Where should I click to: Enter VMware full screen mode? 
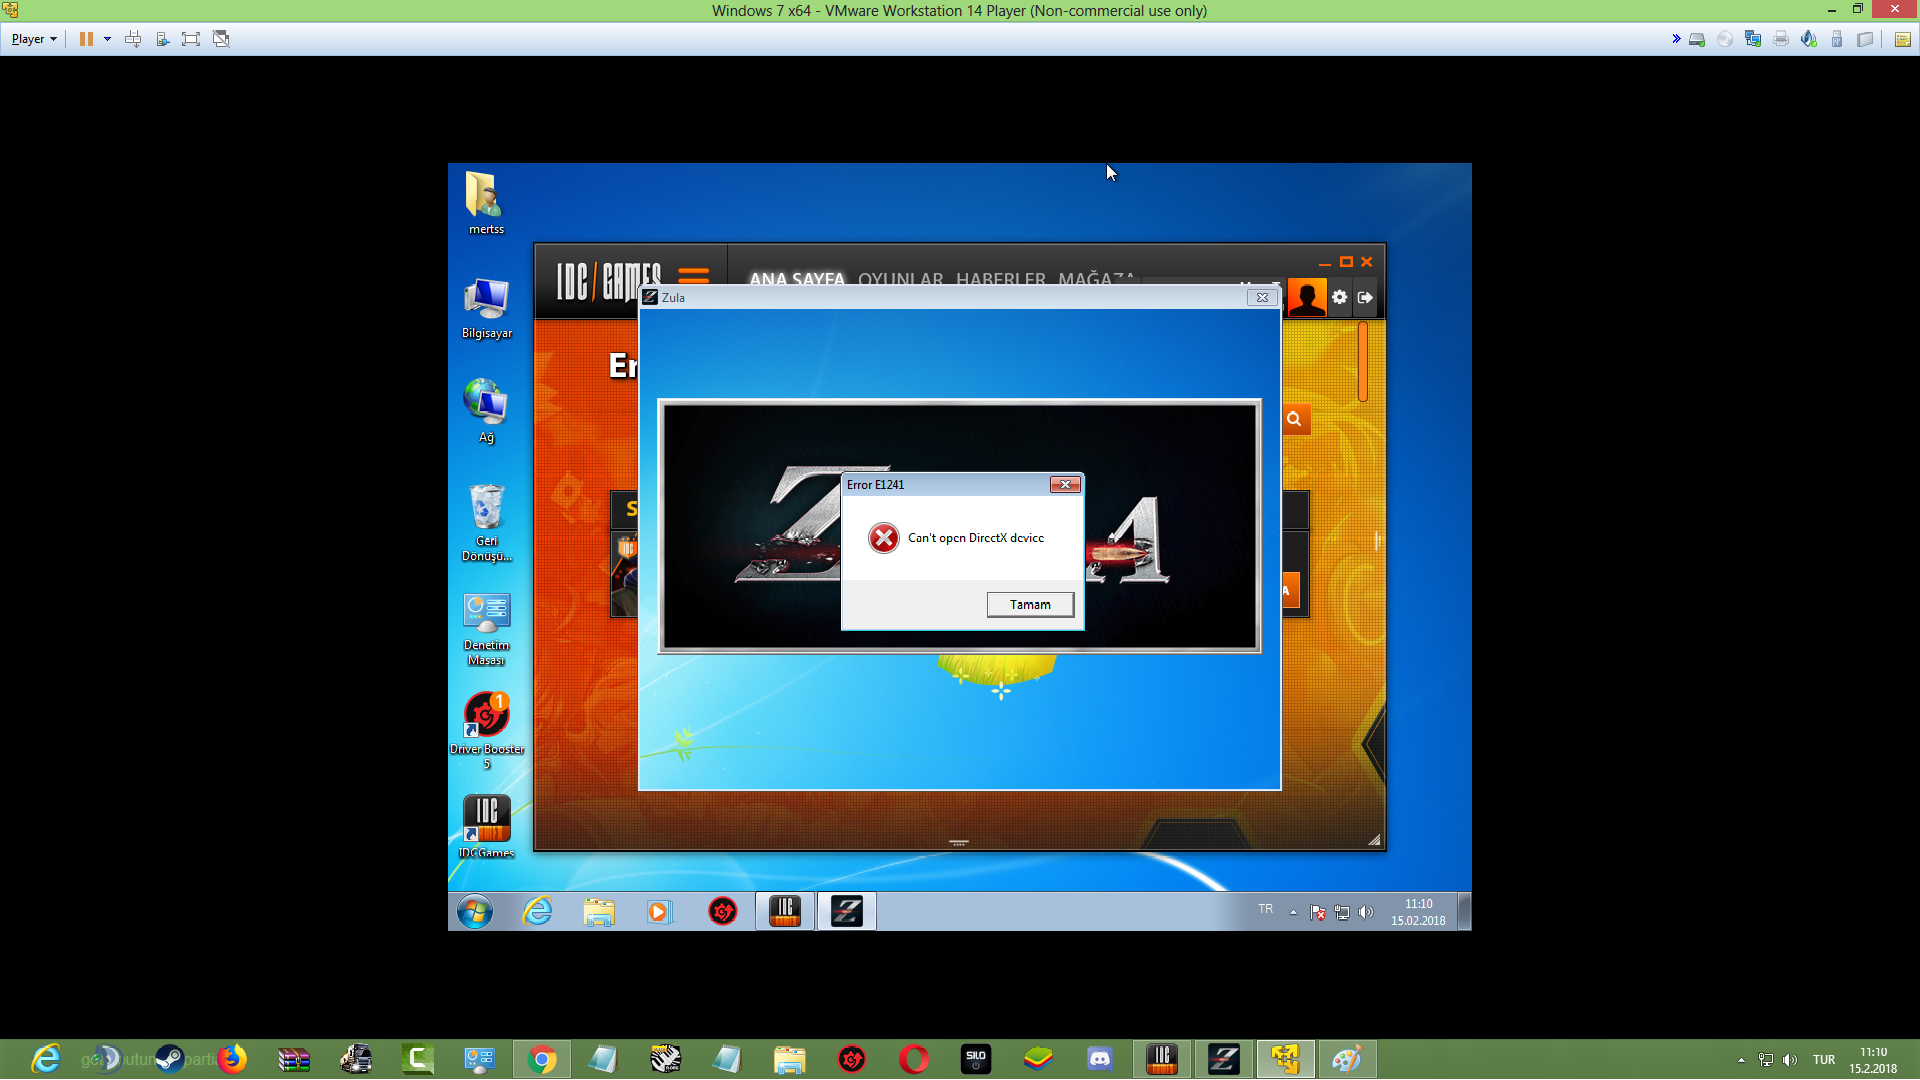[x=191, y=39]
